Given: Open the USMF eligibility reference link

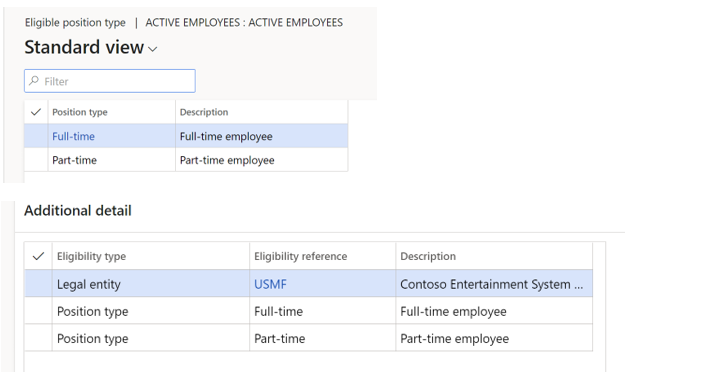Looking at the screenshot, I should click(x=270, y=284).
